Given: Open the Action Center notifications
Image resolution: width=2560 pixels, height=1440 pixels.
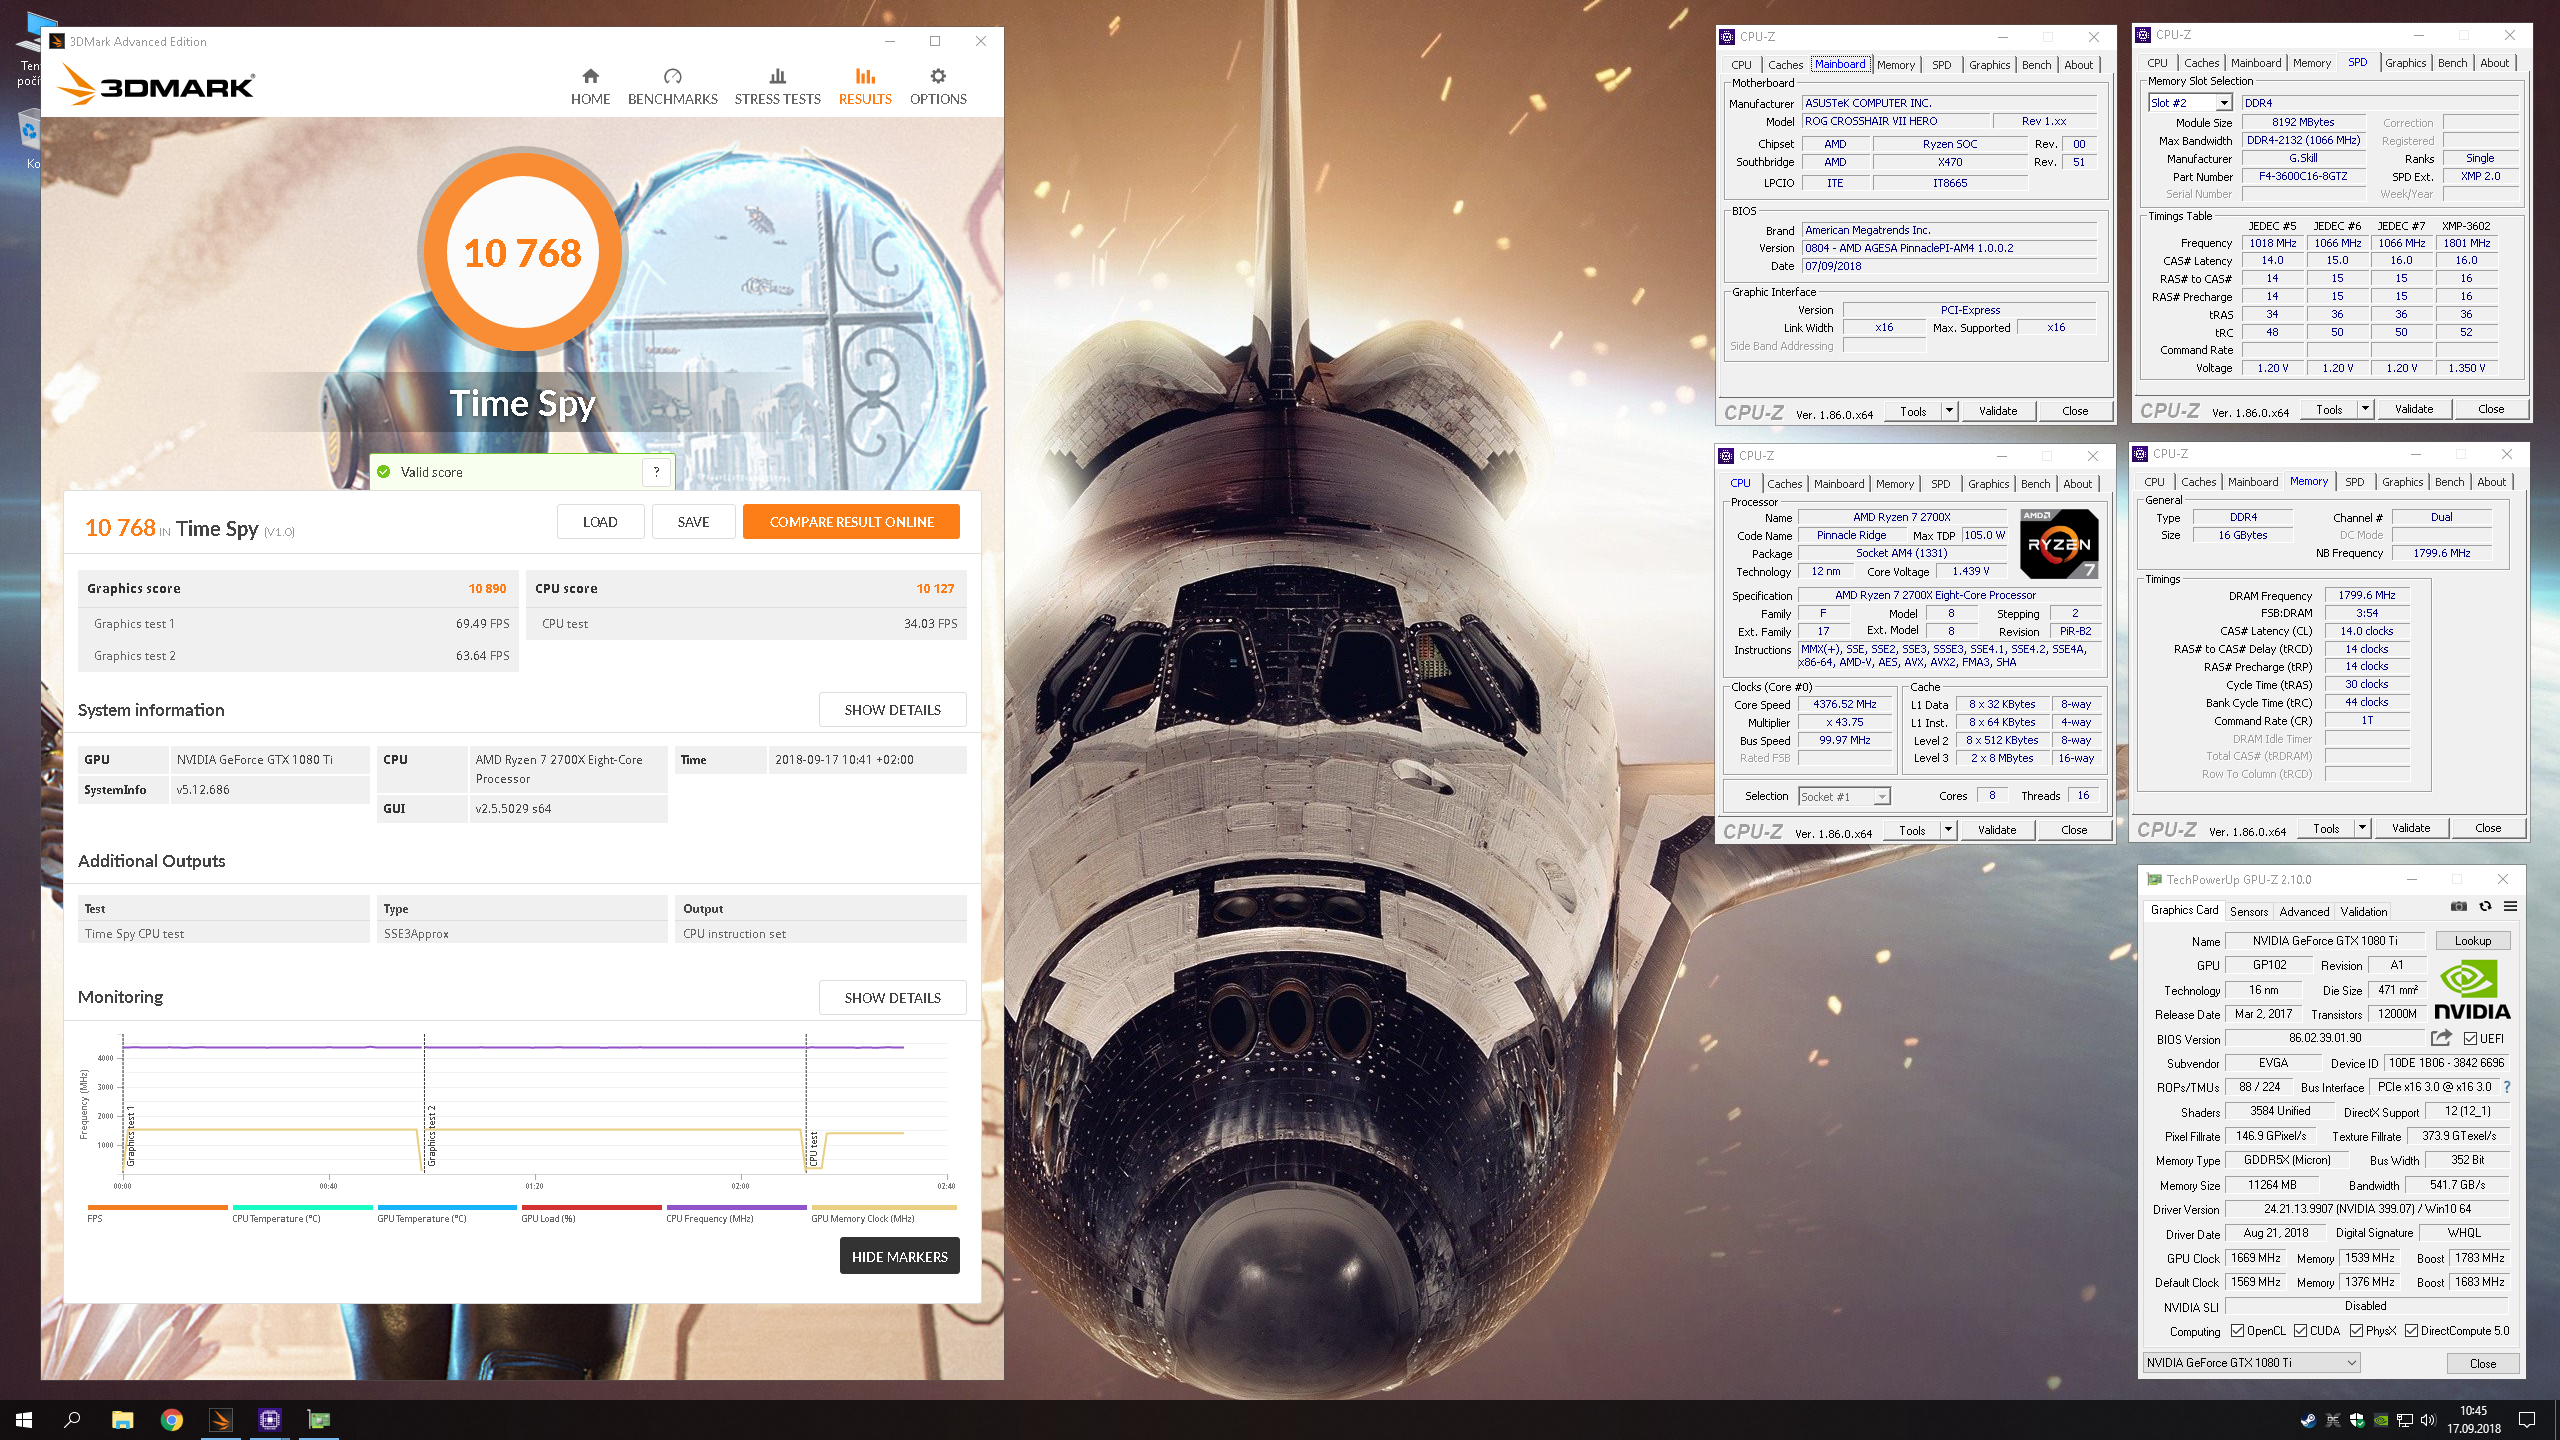Looking at the screenshot, I should [x=2527, y=1420].
